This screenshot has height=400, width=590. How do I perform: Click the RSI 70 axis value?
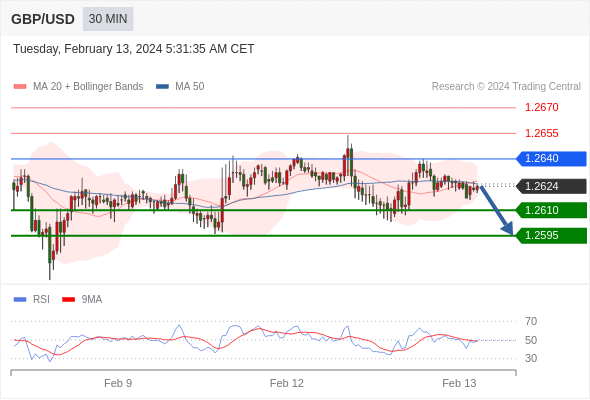pyautogui.click(x=531, y=321)
